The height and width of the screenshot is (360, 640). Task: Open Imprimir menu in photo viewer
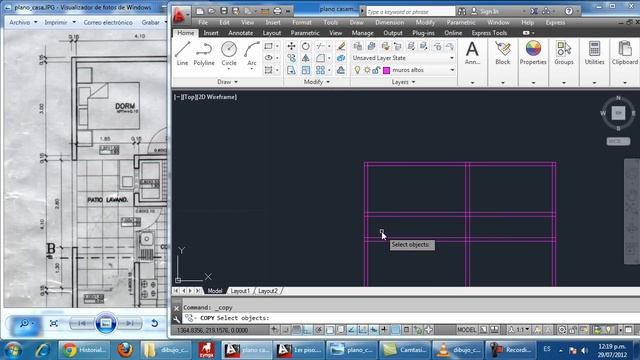click(60, 22)
